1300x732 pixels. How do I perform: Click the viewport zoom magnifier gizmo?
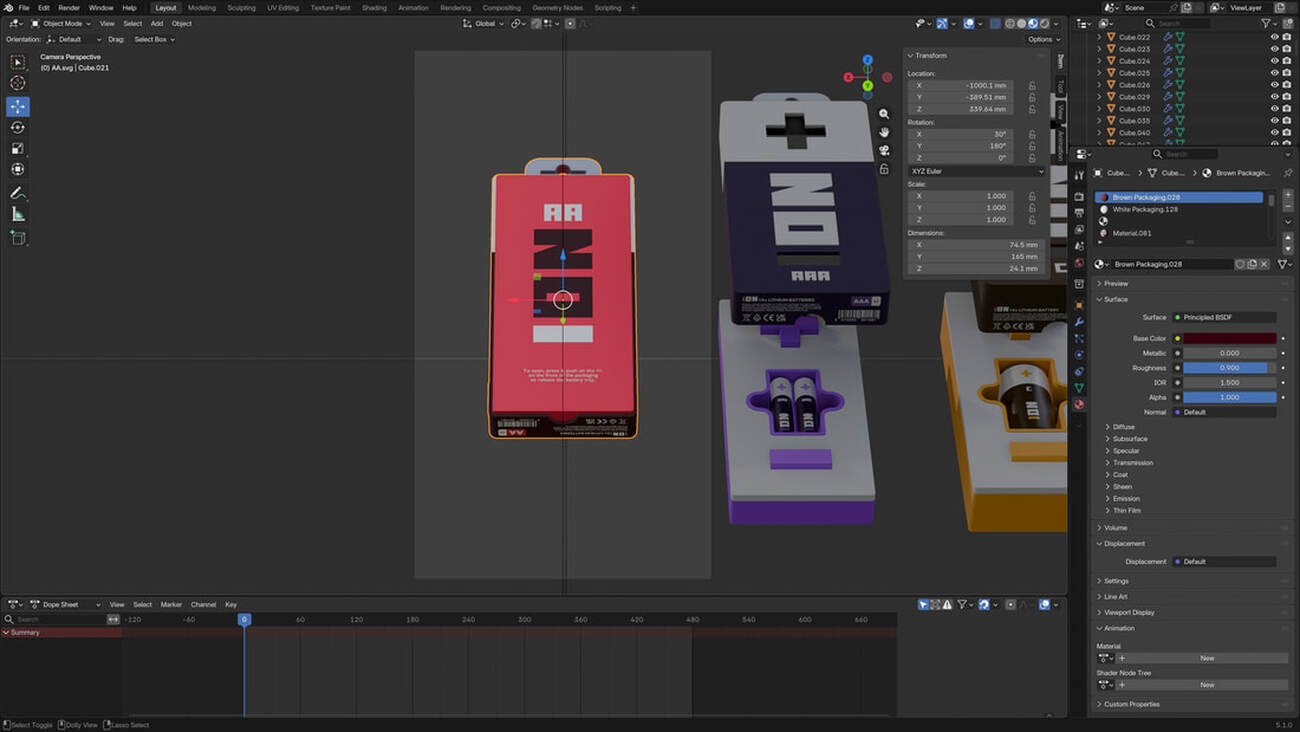tap(884, 115)
